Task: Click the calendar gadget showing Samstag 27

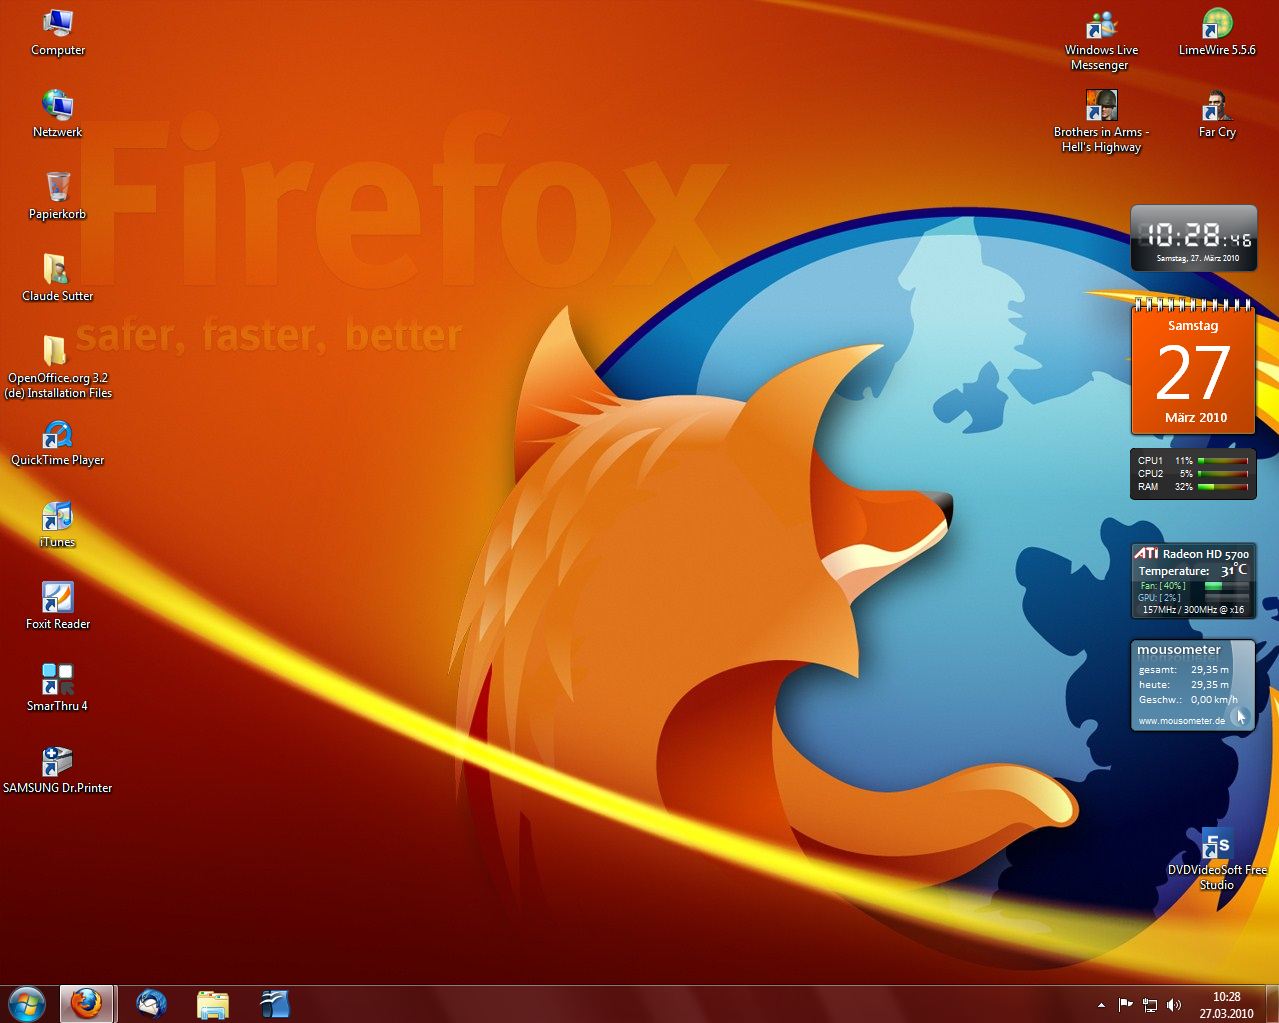Action: (1193, 367)
